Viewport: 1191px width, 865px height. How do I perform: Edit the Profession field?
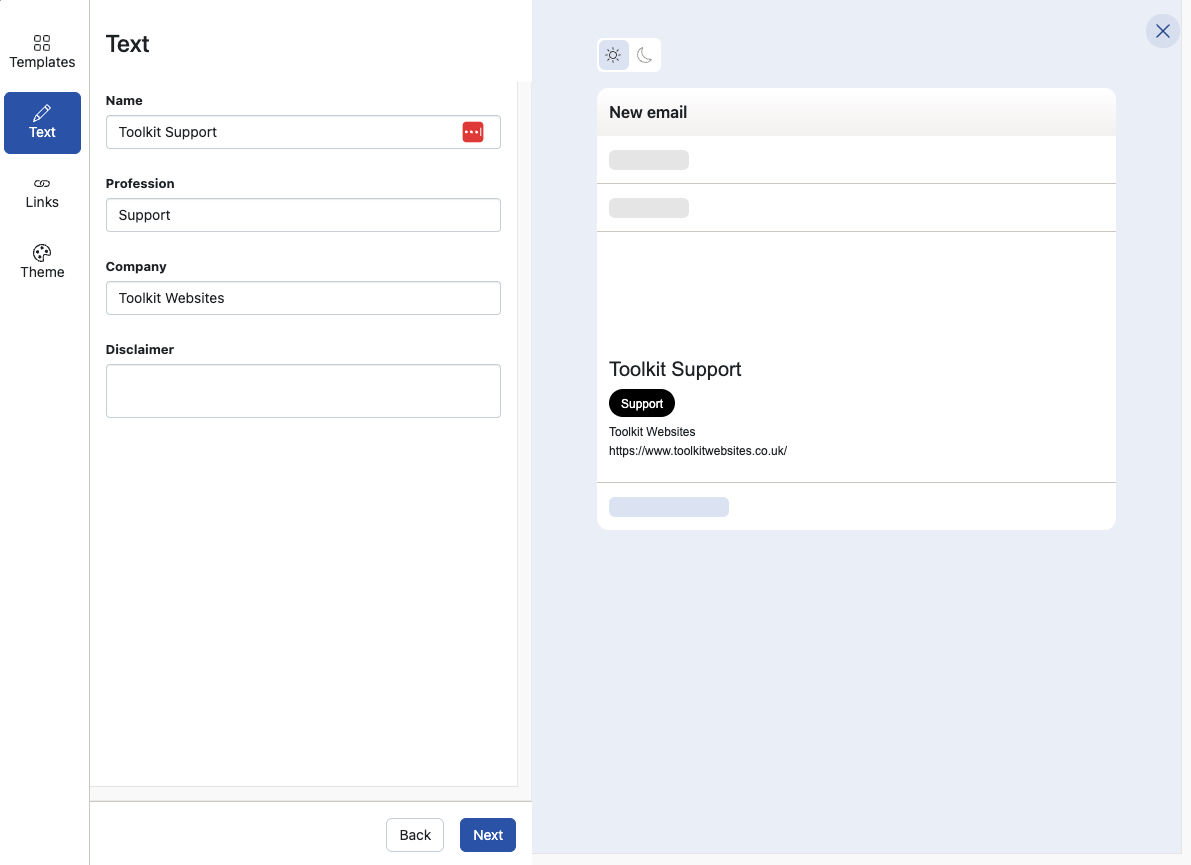click(x=303, y=215)
